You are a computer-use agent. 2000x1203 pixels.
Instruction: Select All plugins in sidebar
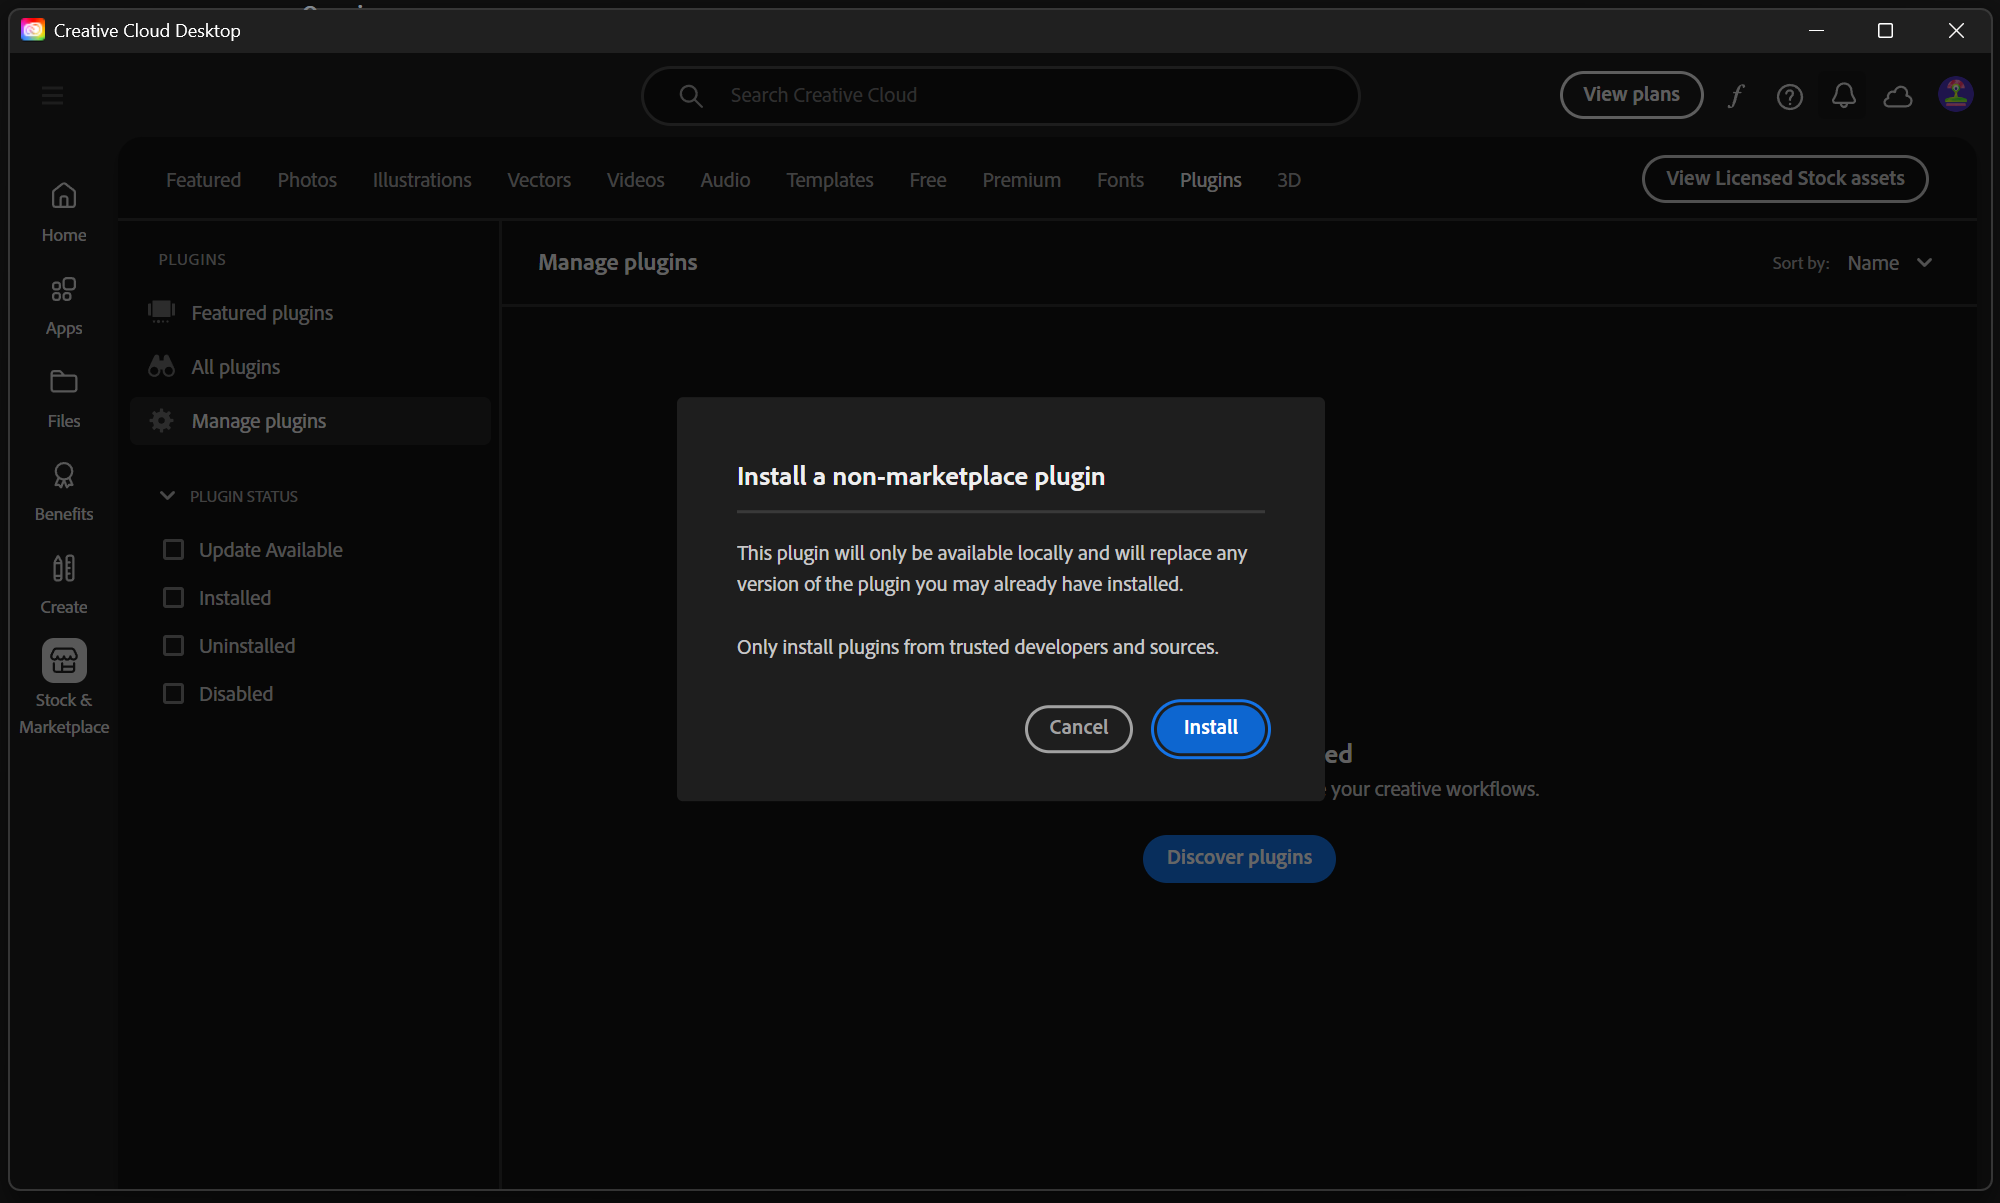click(310, 367)
